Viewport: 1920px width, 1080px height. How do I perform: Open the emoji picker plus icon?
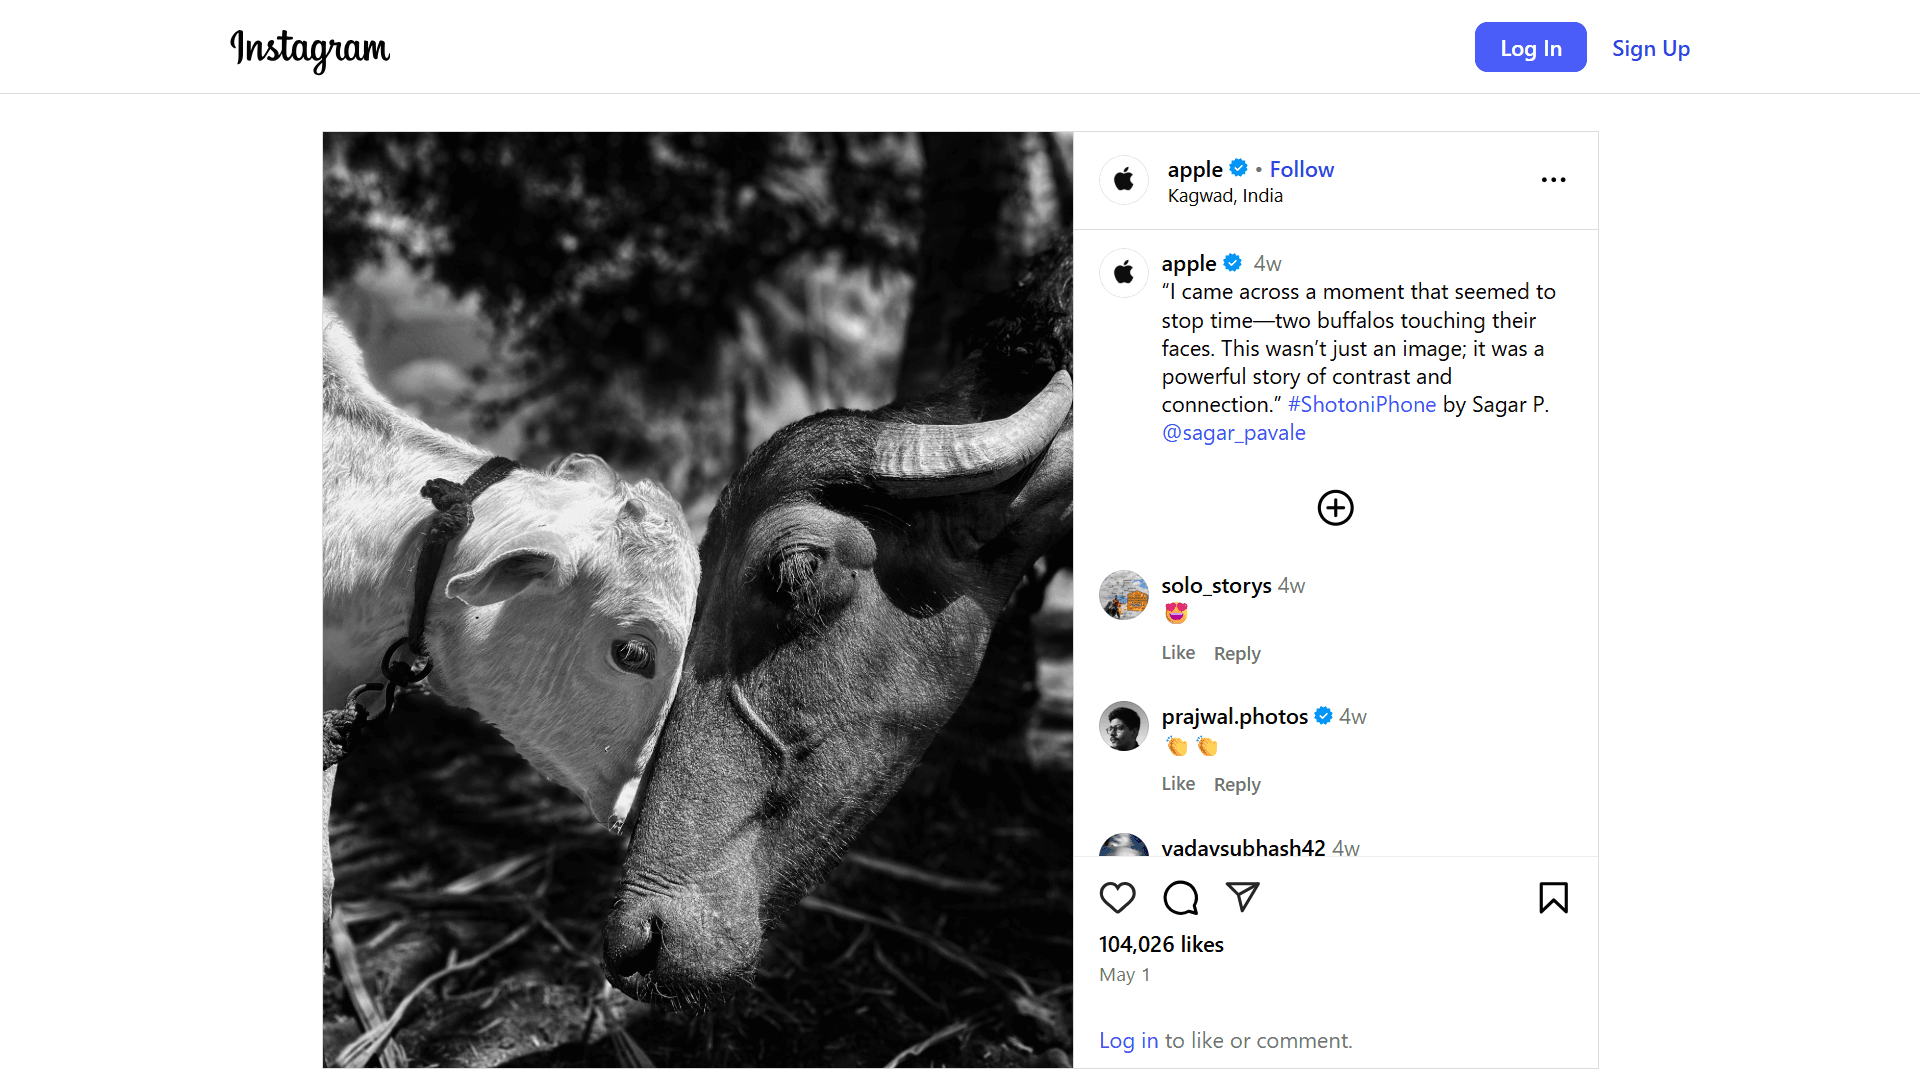[x=1335, y=507]
